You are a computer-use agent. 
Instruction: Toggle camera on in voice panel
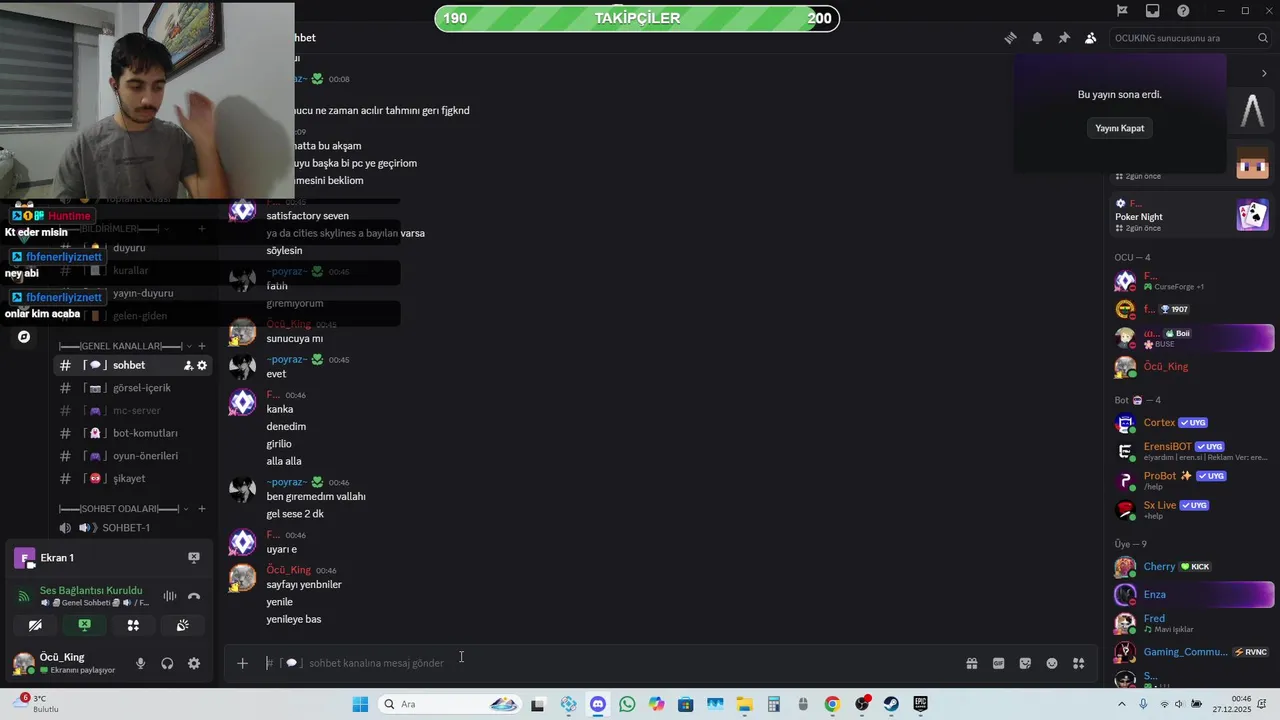(35, 625)
